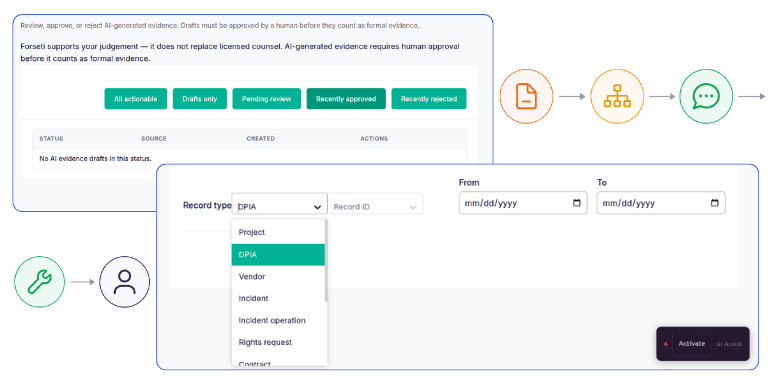Select highlighted DPIA option in list
The image size is (774, 384).
pyautogui.click(x=278, y=255)
